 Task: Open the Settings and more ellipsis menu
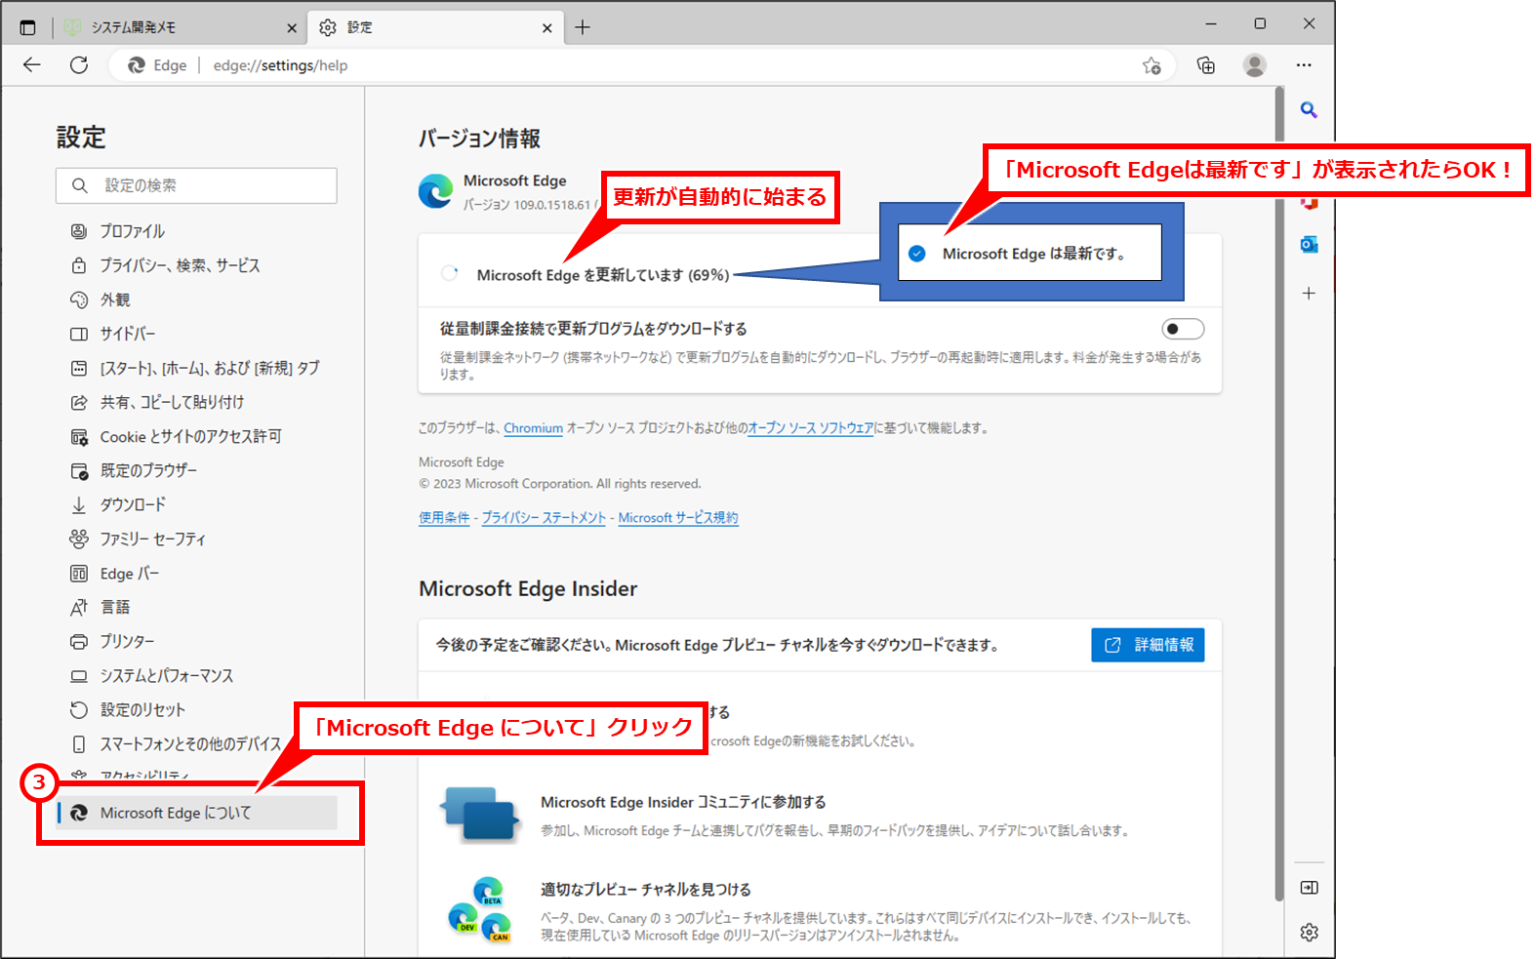1303,65
